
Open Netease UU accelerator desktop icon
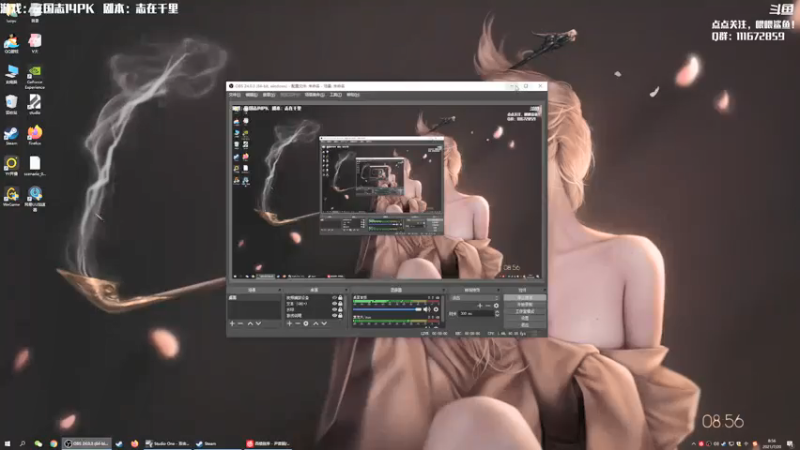click(x=35, y=198)
